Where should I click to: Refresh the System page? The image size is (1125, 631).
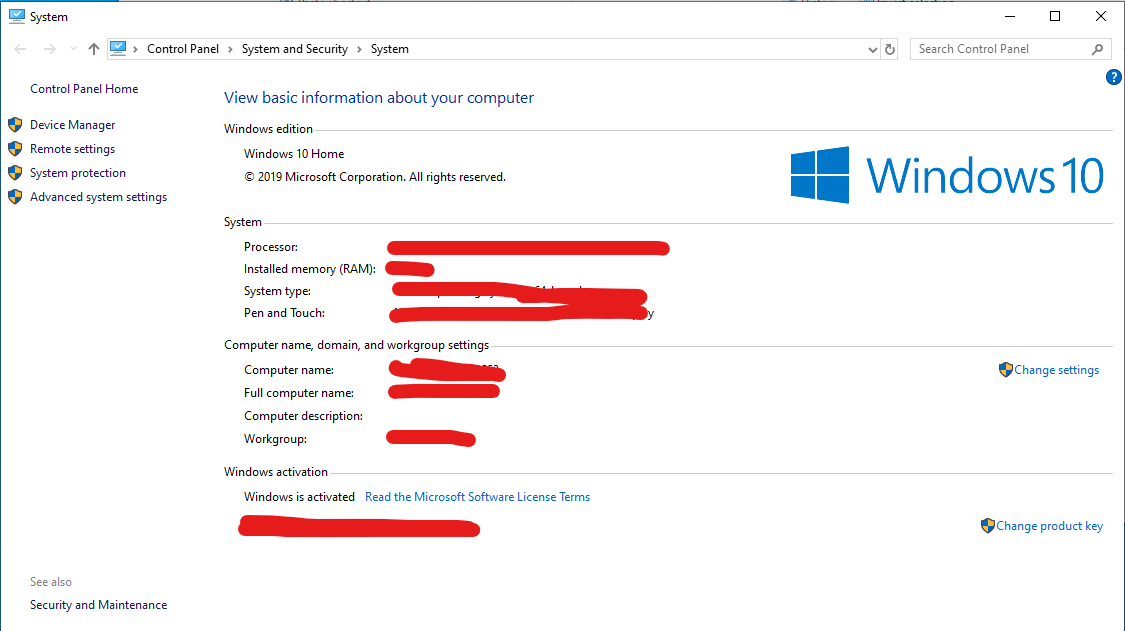click(x=890, y=50)
